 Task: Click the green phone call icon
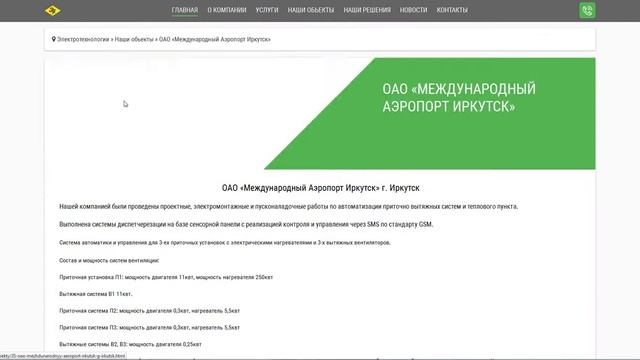587,11
